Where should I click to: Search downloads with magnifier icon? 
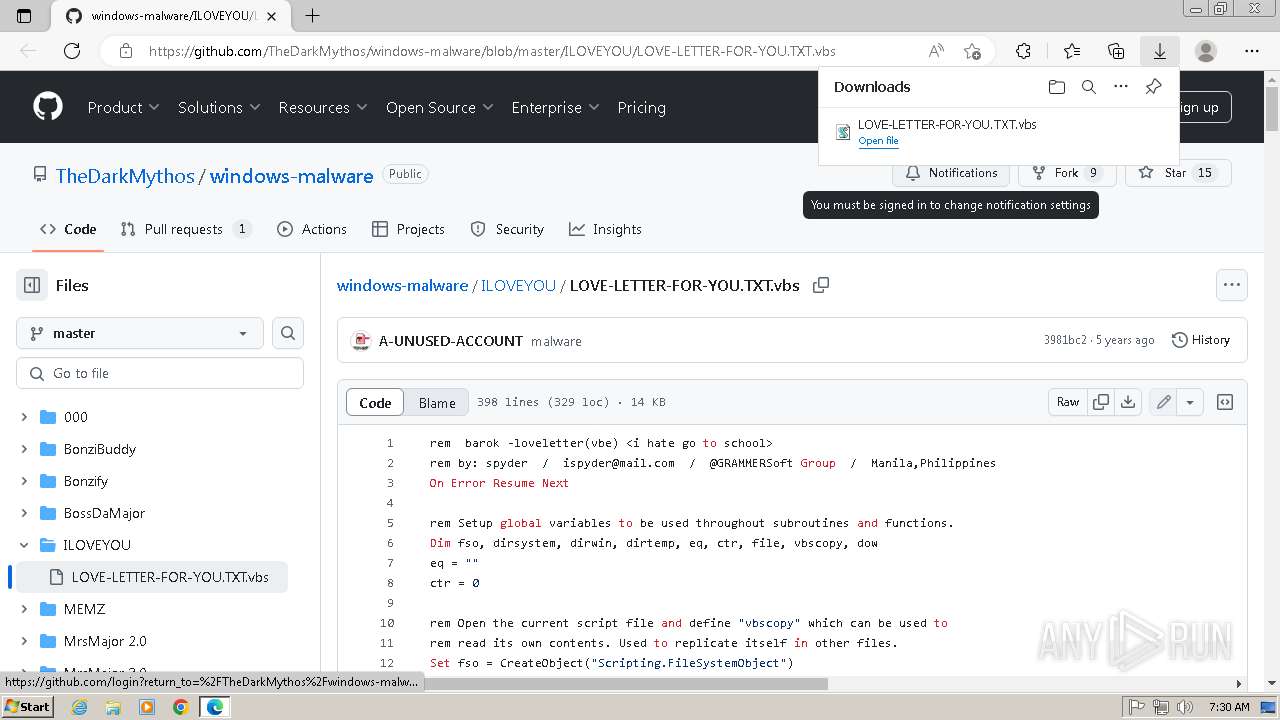point(1089,87)
